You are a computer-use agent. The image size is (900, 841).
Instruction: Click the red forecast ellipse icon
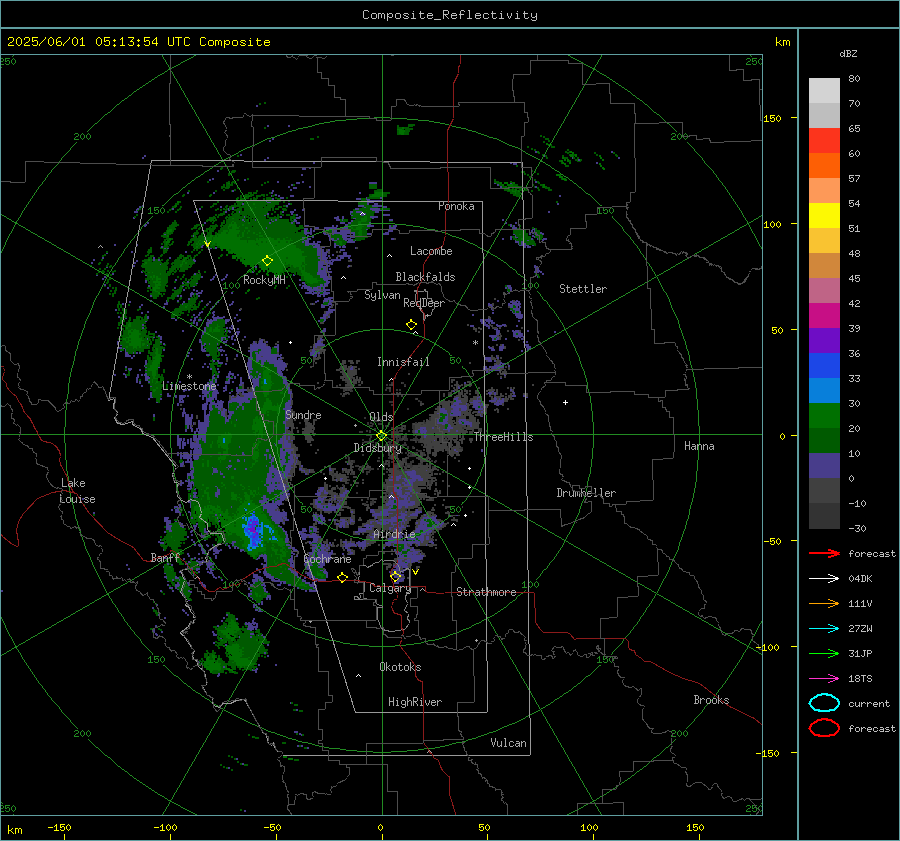pos(824,728)
